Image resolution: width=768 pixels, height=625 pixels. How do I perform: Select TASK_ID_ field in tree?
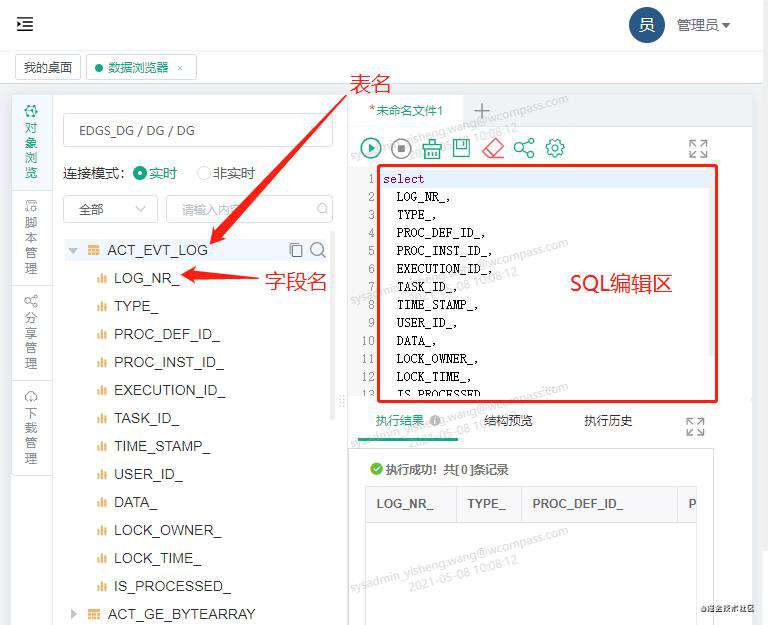tap(146, 418)
